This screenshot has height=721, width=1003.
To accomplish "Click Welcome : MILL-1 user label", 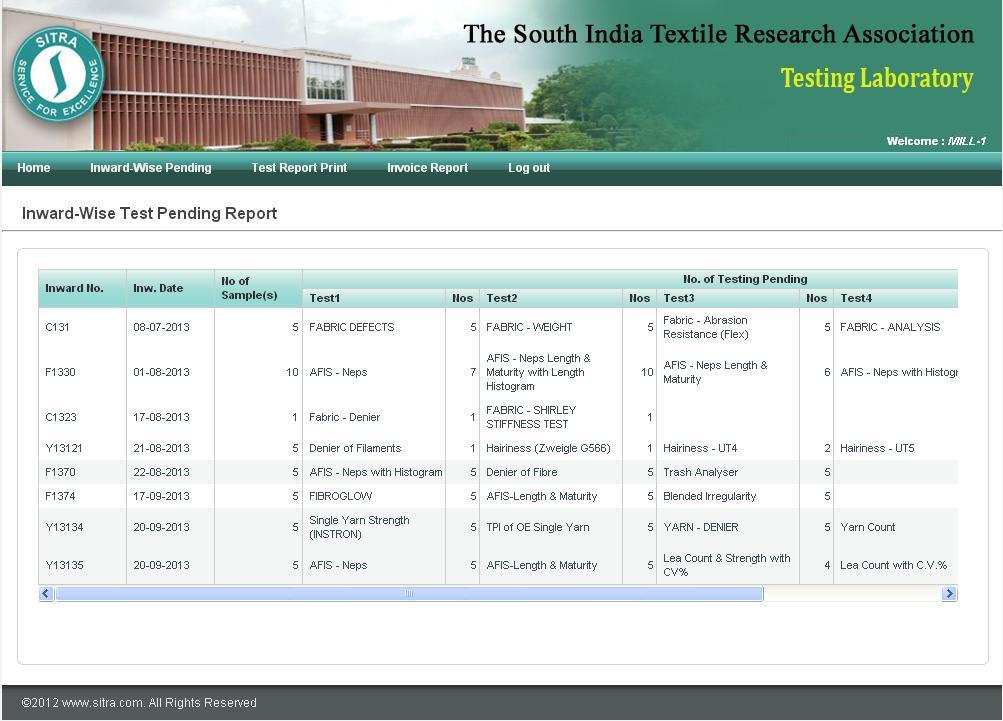I will pyautogui.click(x=936, y=141).
